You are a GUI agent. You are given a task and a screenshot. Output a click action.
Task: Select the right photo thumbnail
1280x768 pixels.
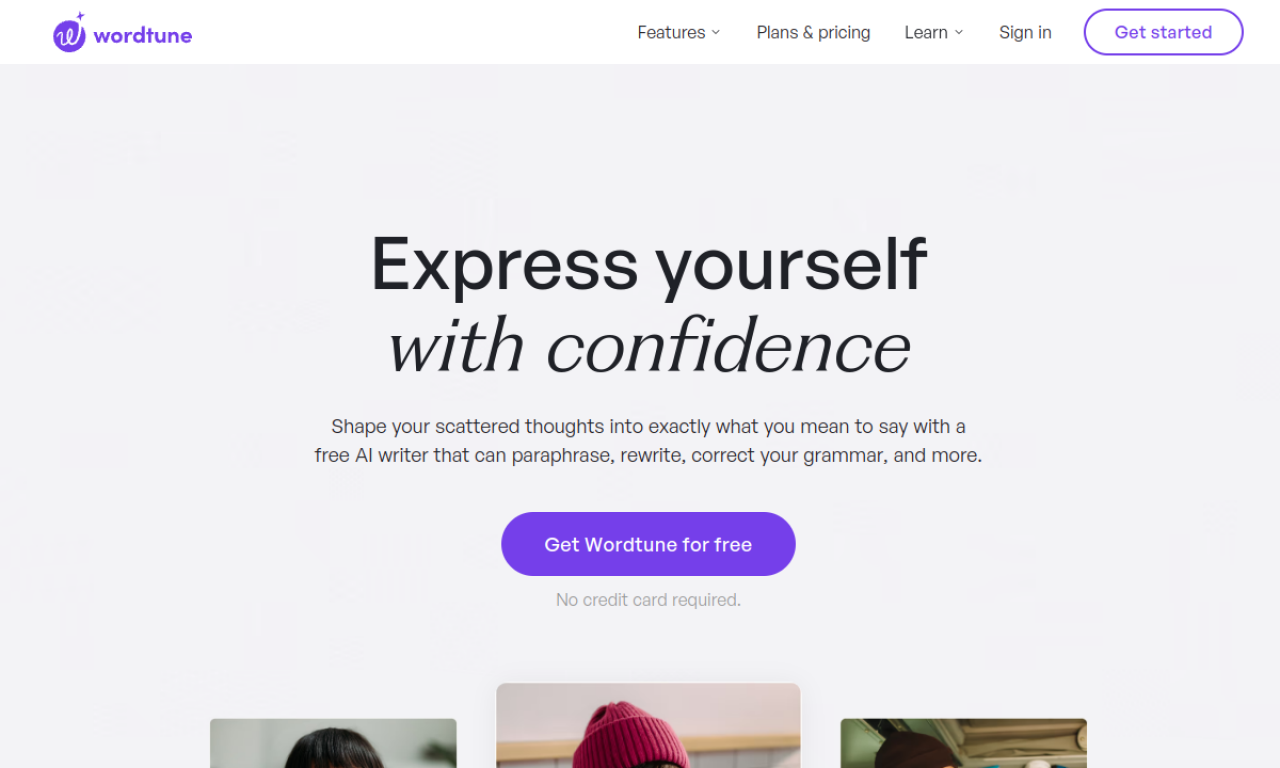pos(963,743)
